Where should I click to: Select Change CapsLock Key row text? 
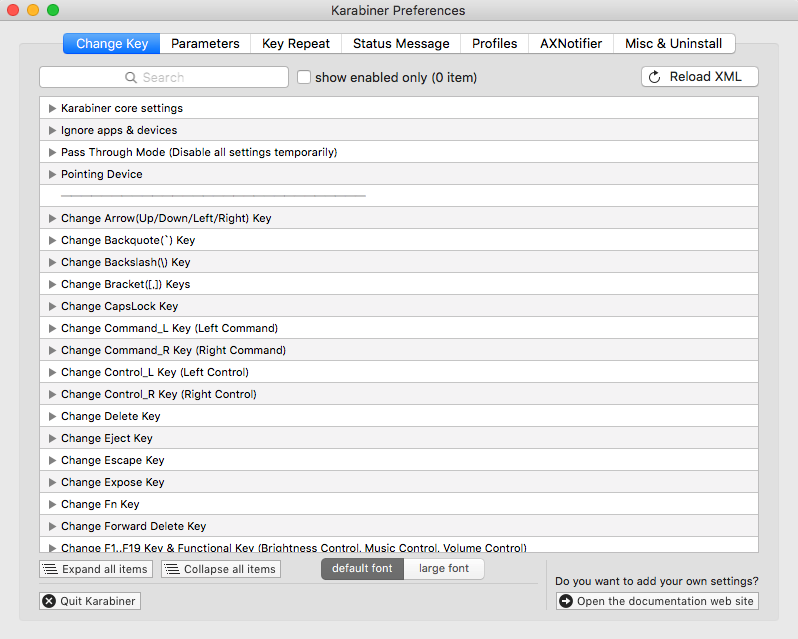pyautogui.click(x=120, y=306)
